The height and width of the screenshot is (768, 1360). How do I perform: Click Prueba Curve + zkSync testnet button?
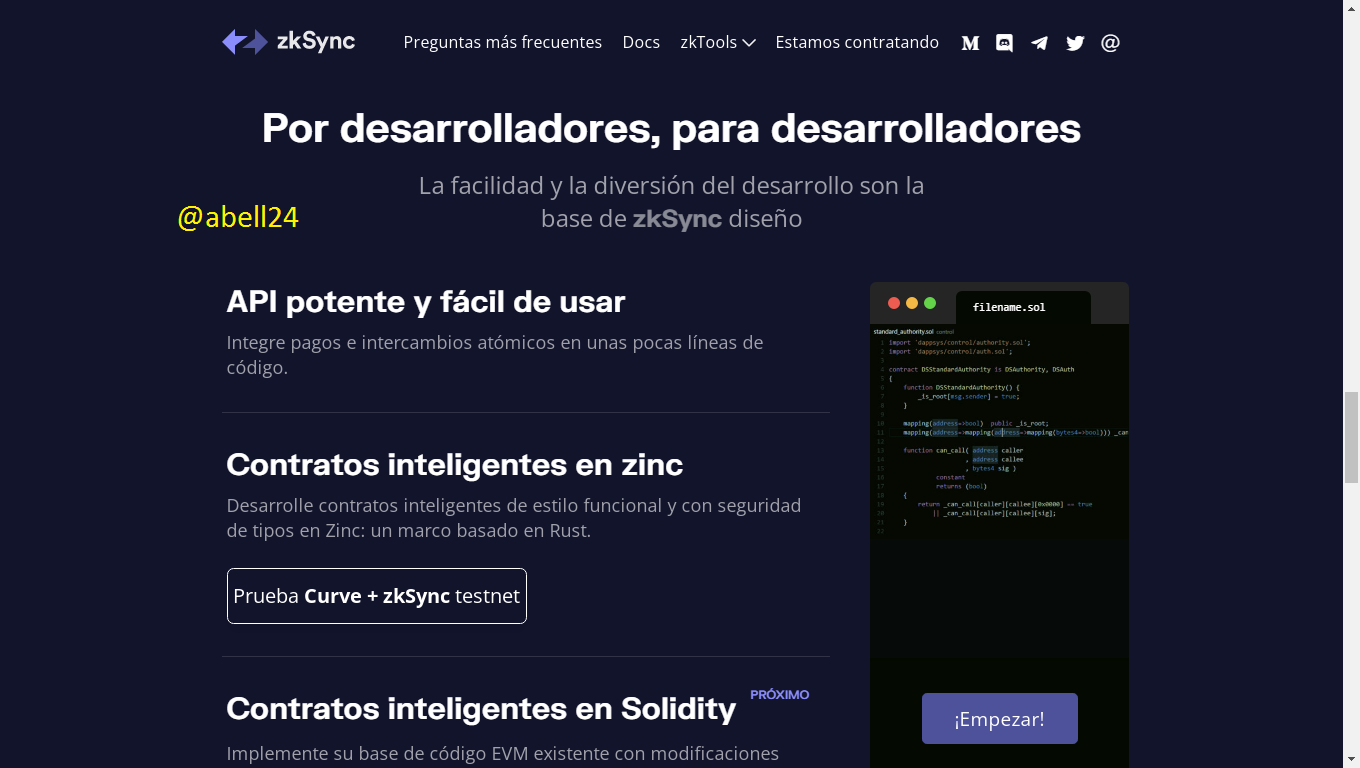click(377, 596)
